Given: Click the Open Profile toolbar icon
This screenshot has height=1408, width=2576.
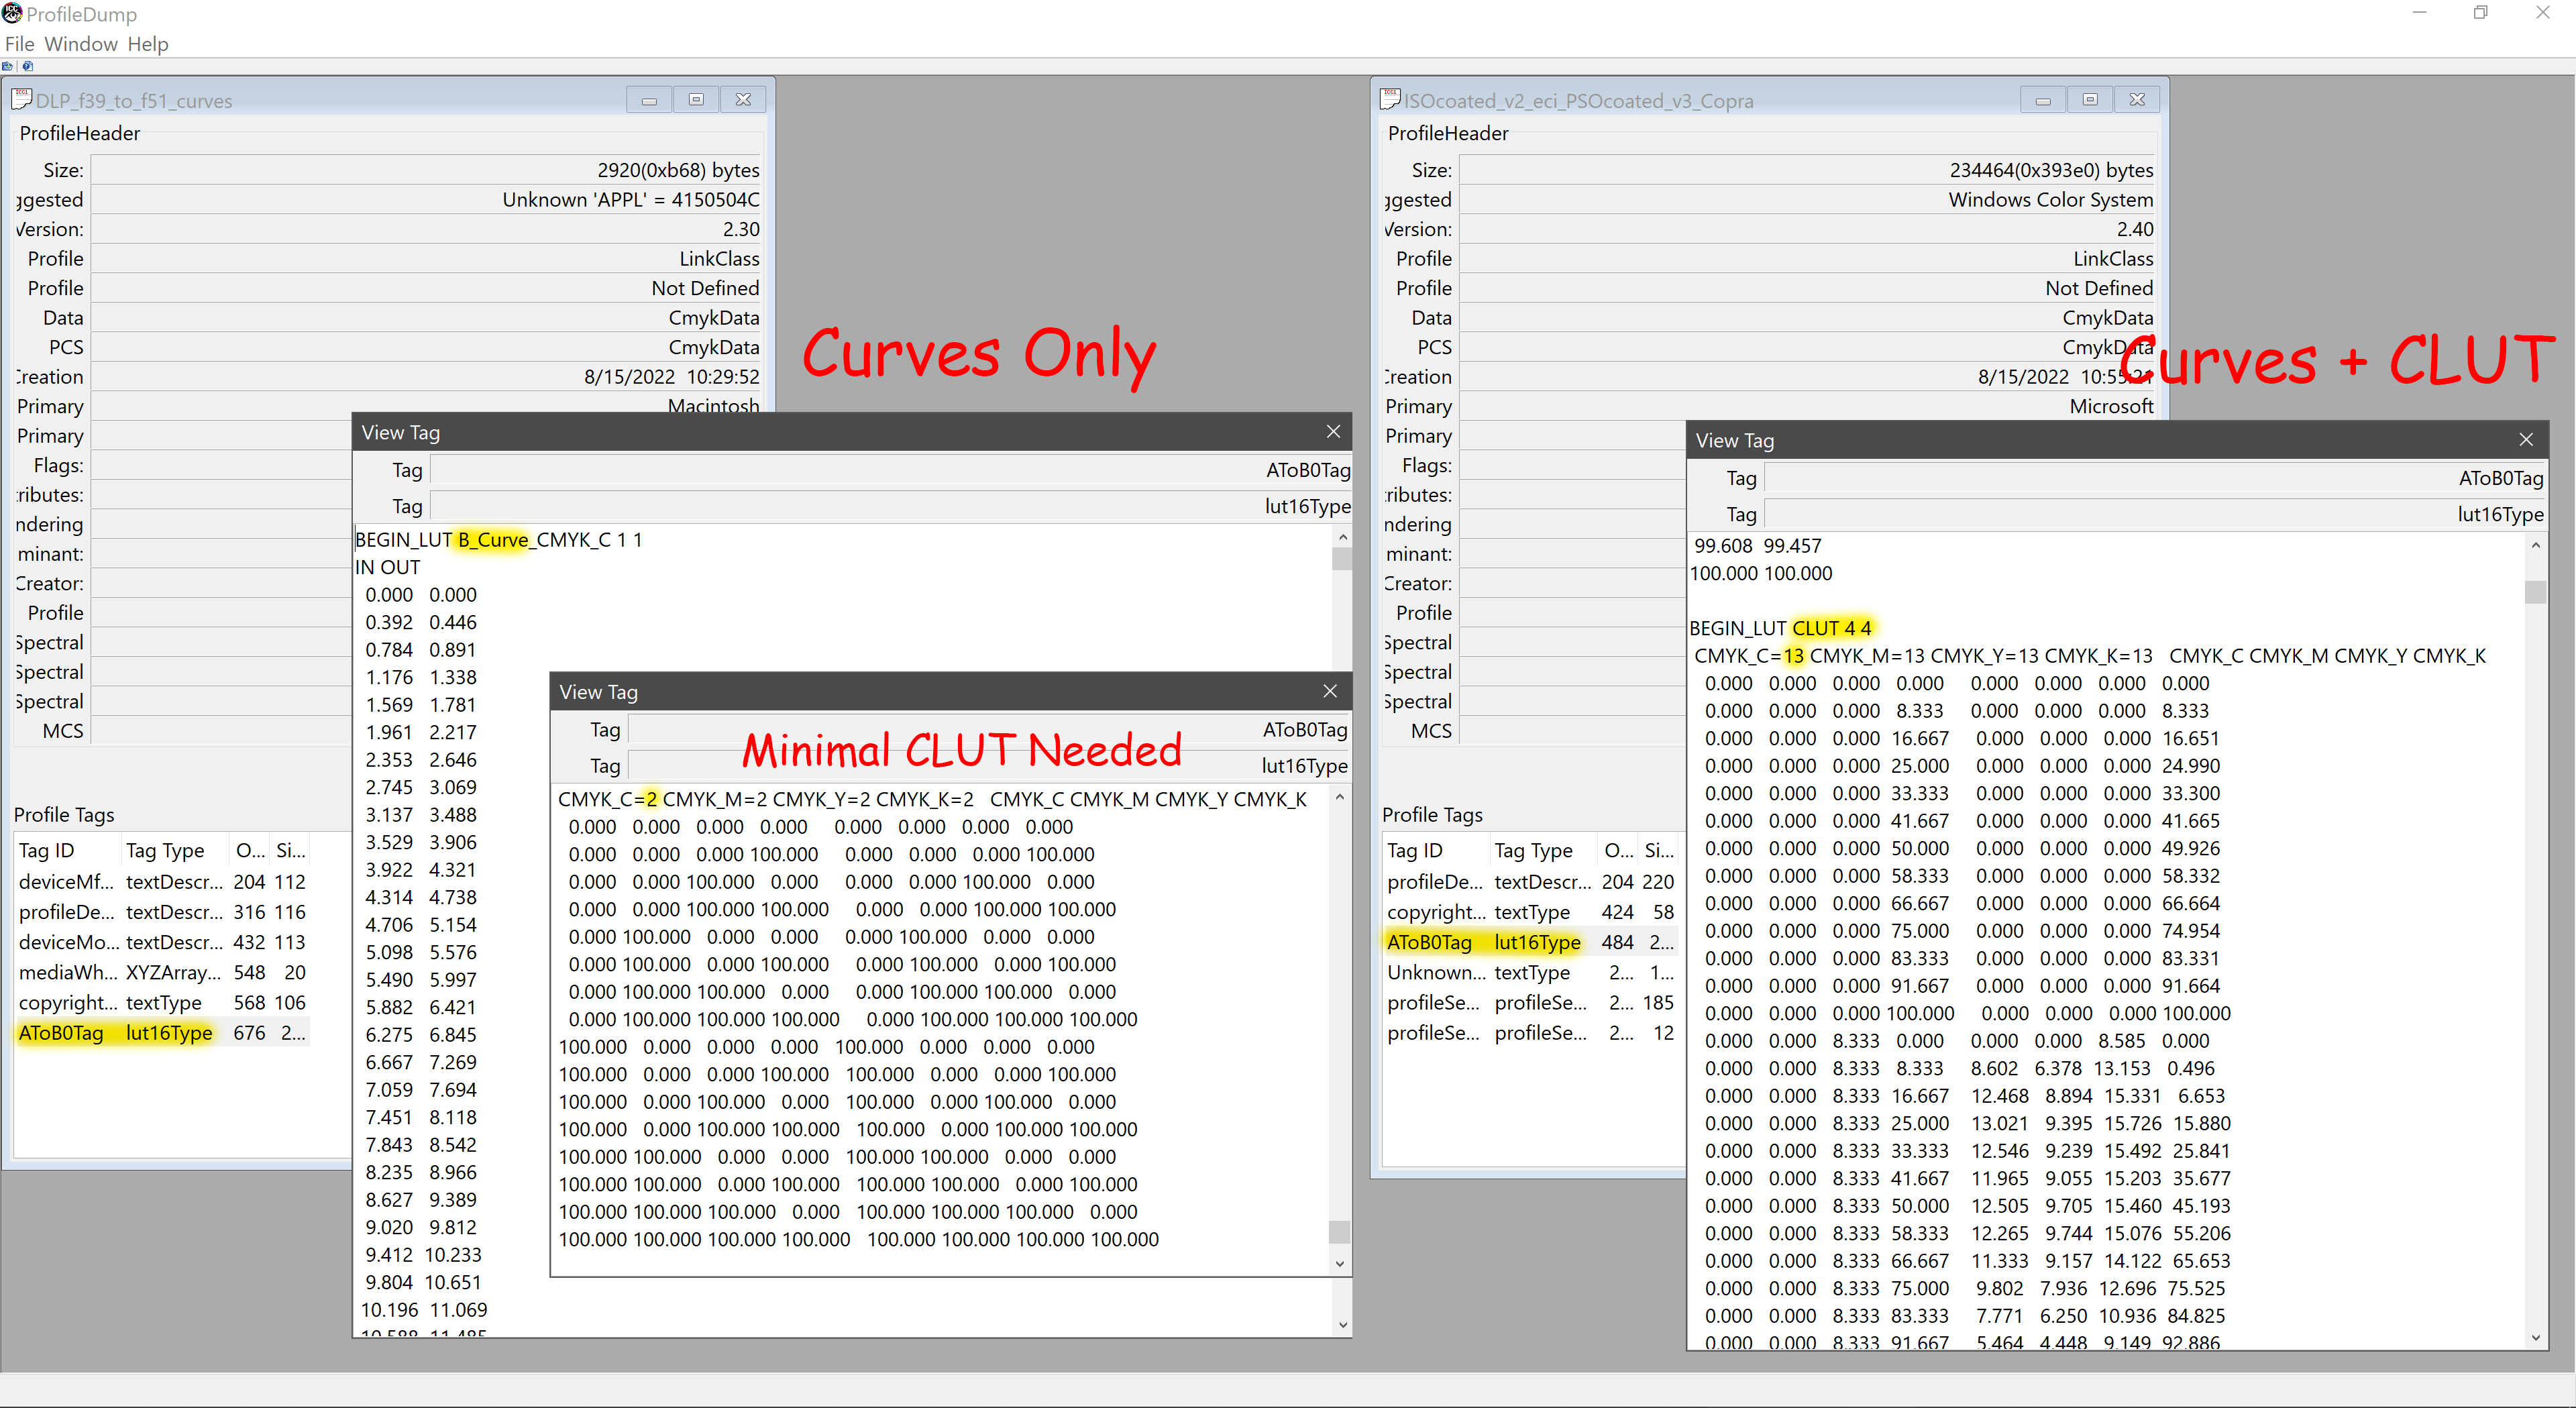Looking at the screenshot, I should click(7, 66).
